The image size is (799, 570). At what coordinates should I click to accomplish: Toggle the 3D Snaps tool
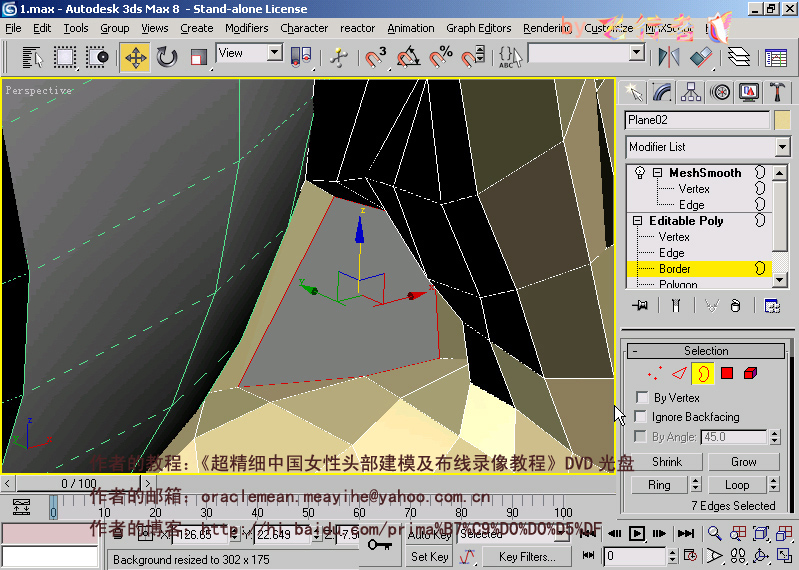pyautogui.click(x=376, y=57)
